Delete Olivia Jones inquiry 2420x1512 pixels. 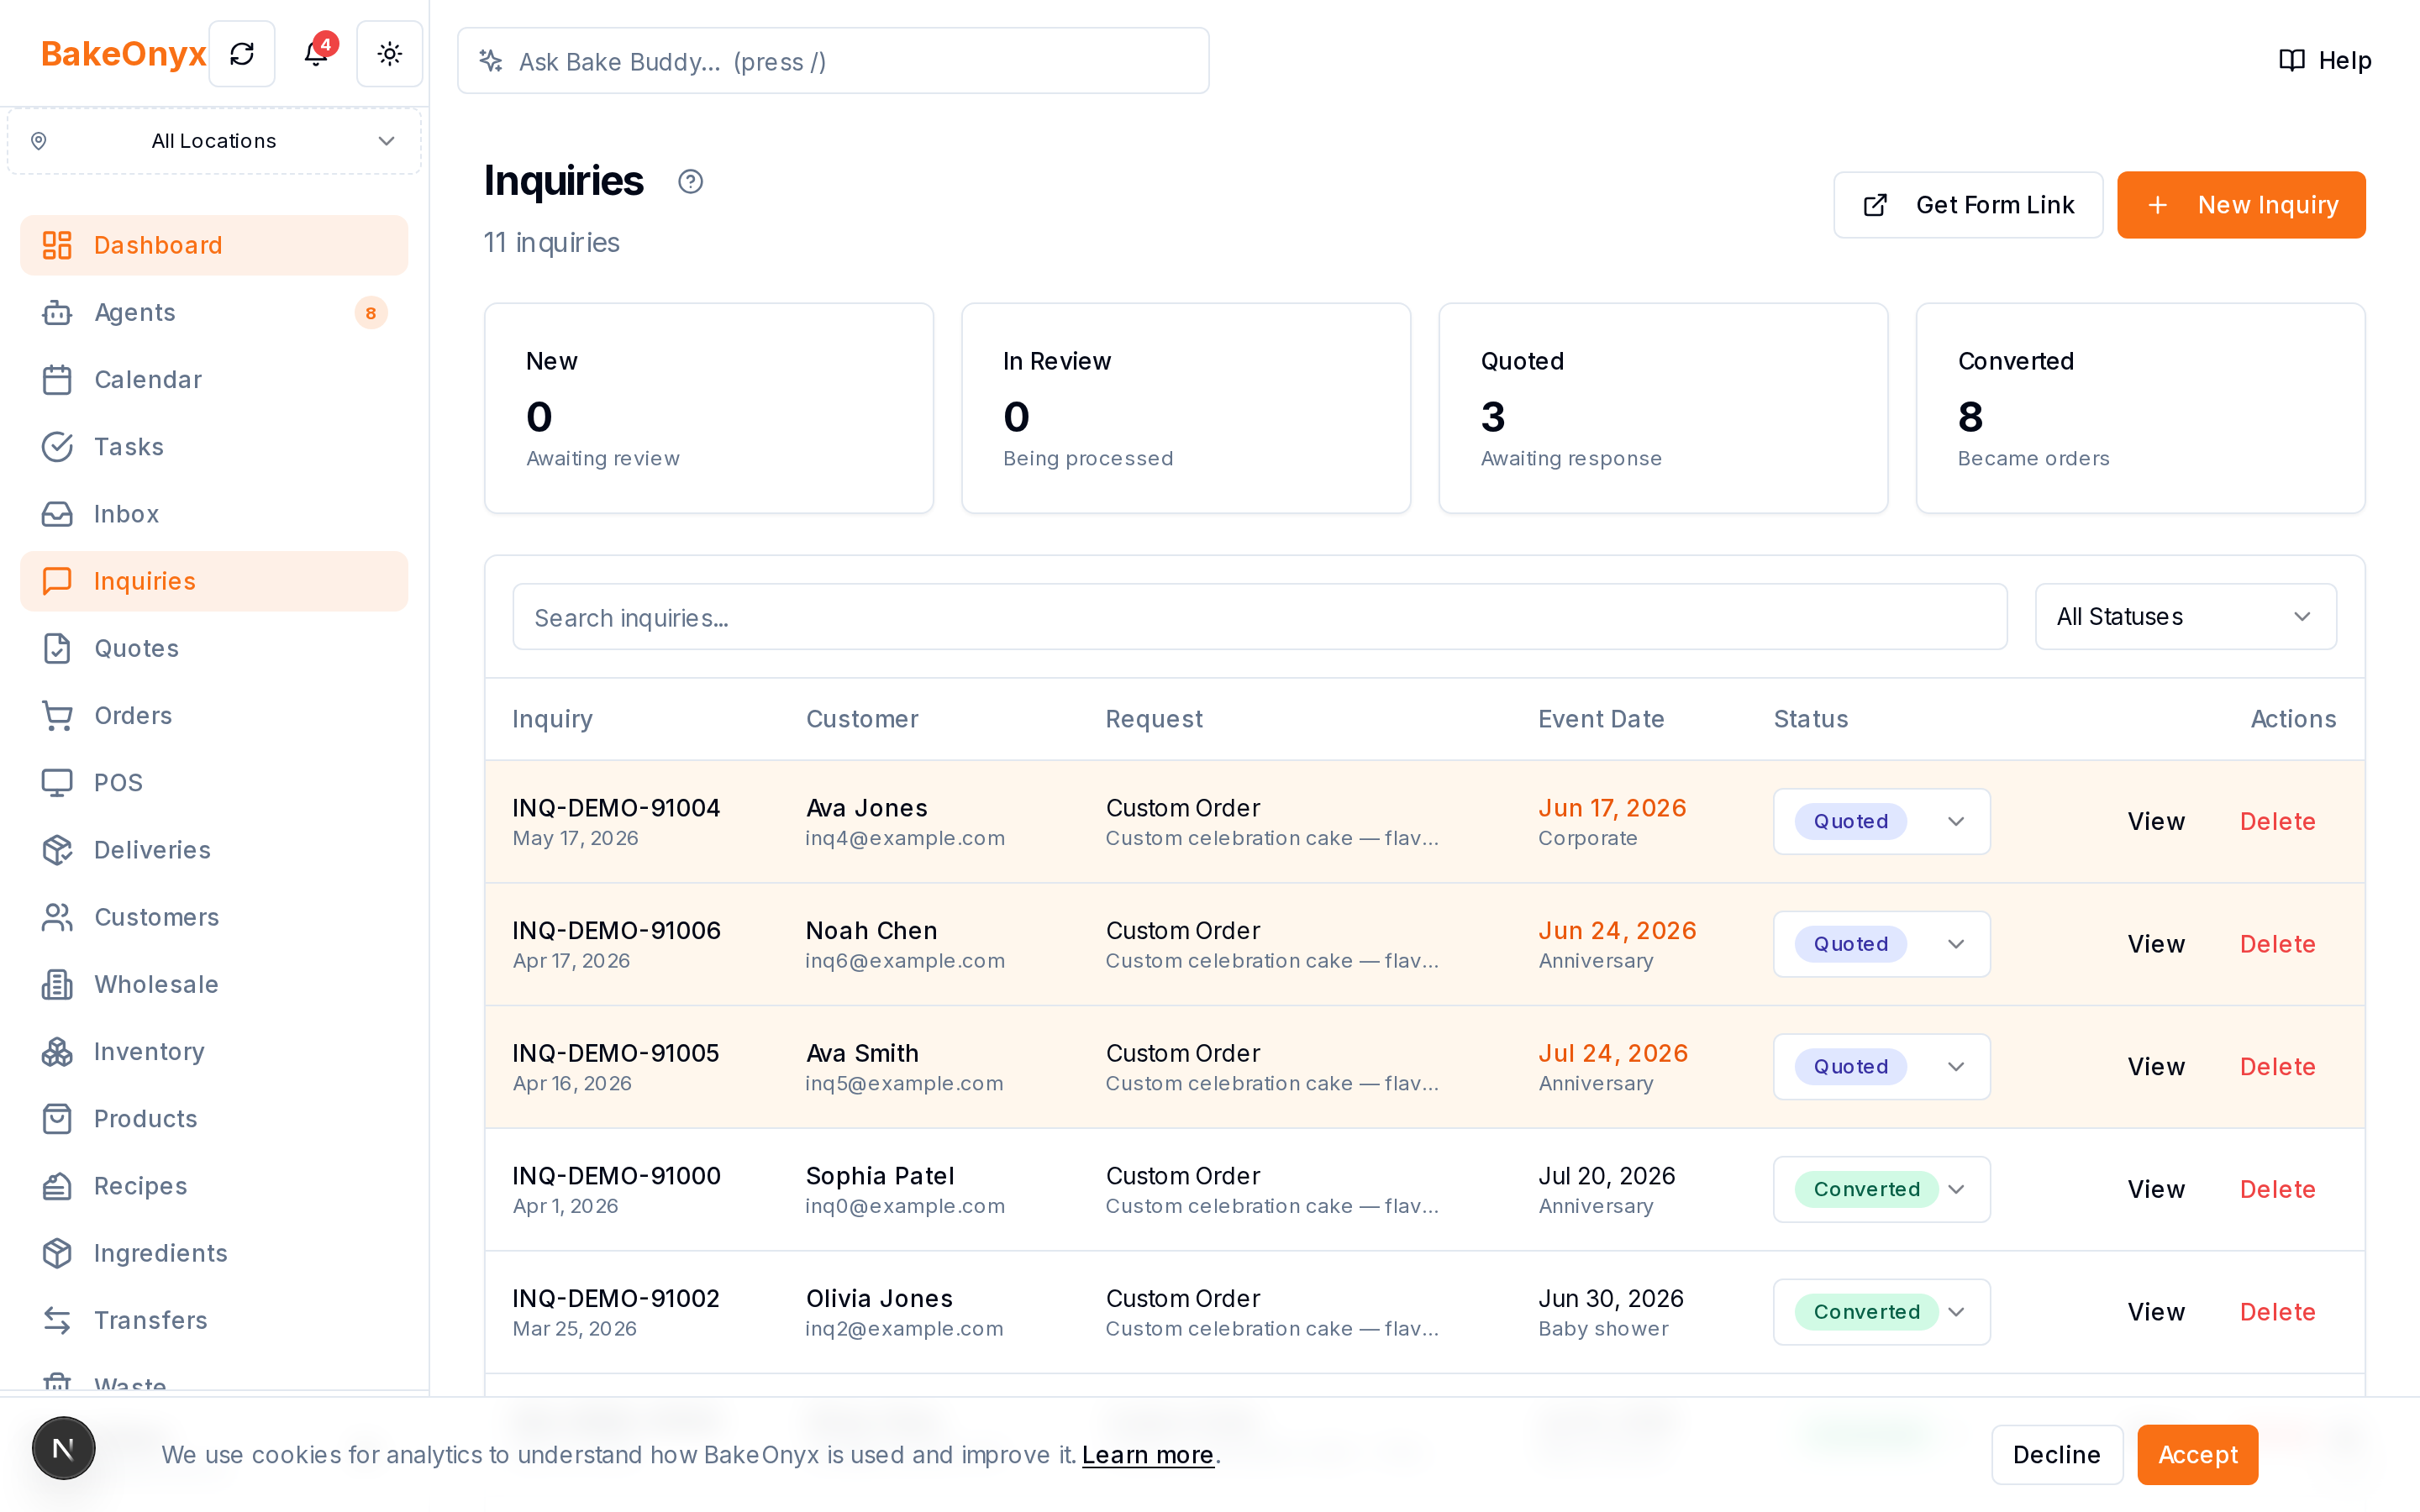coord(2277,1312)
